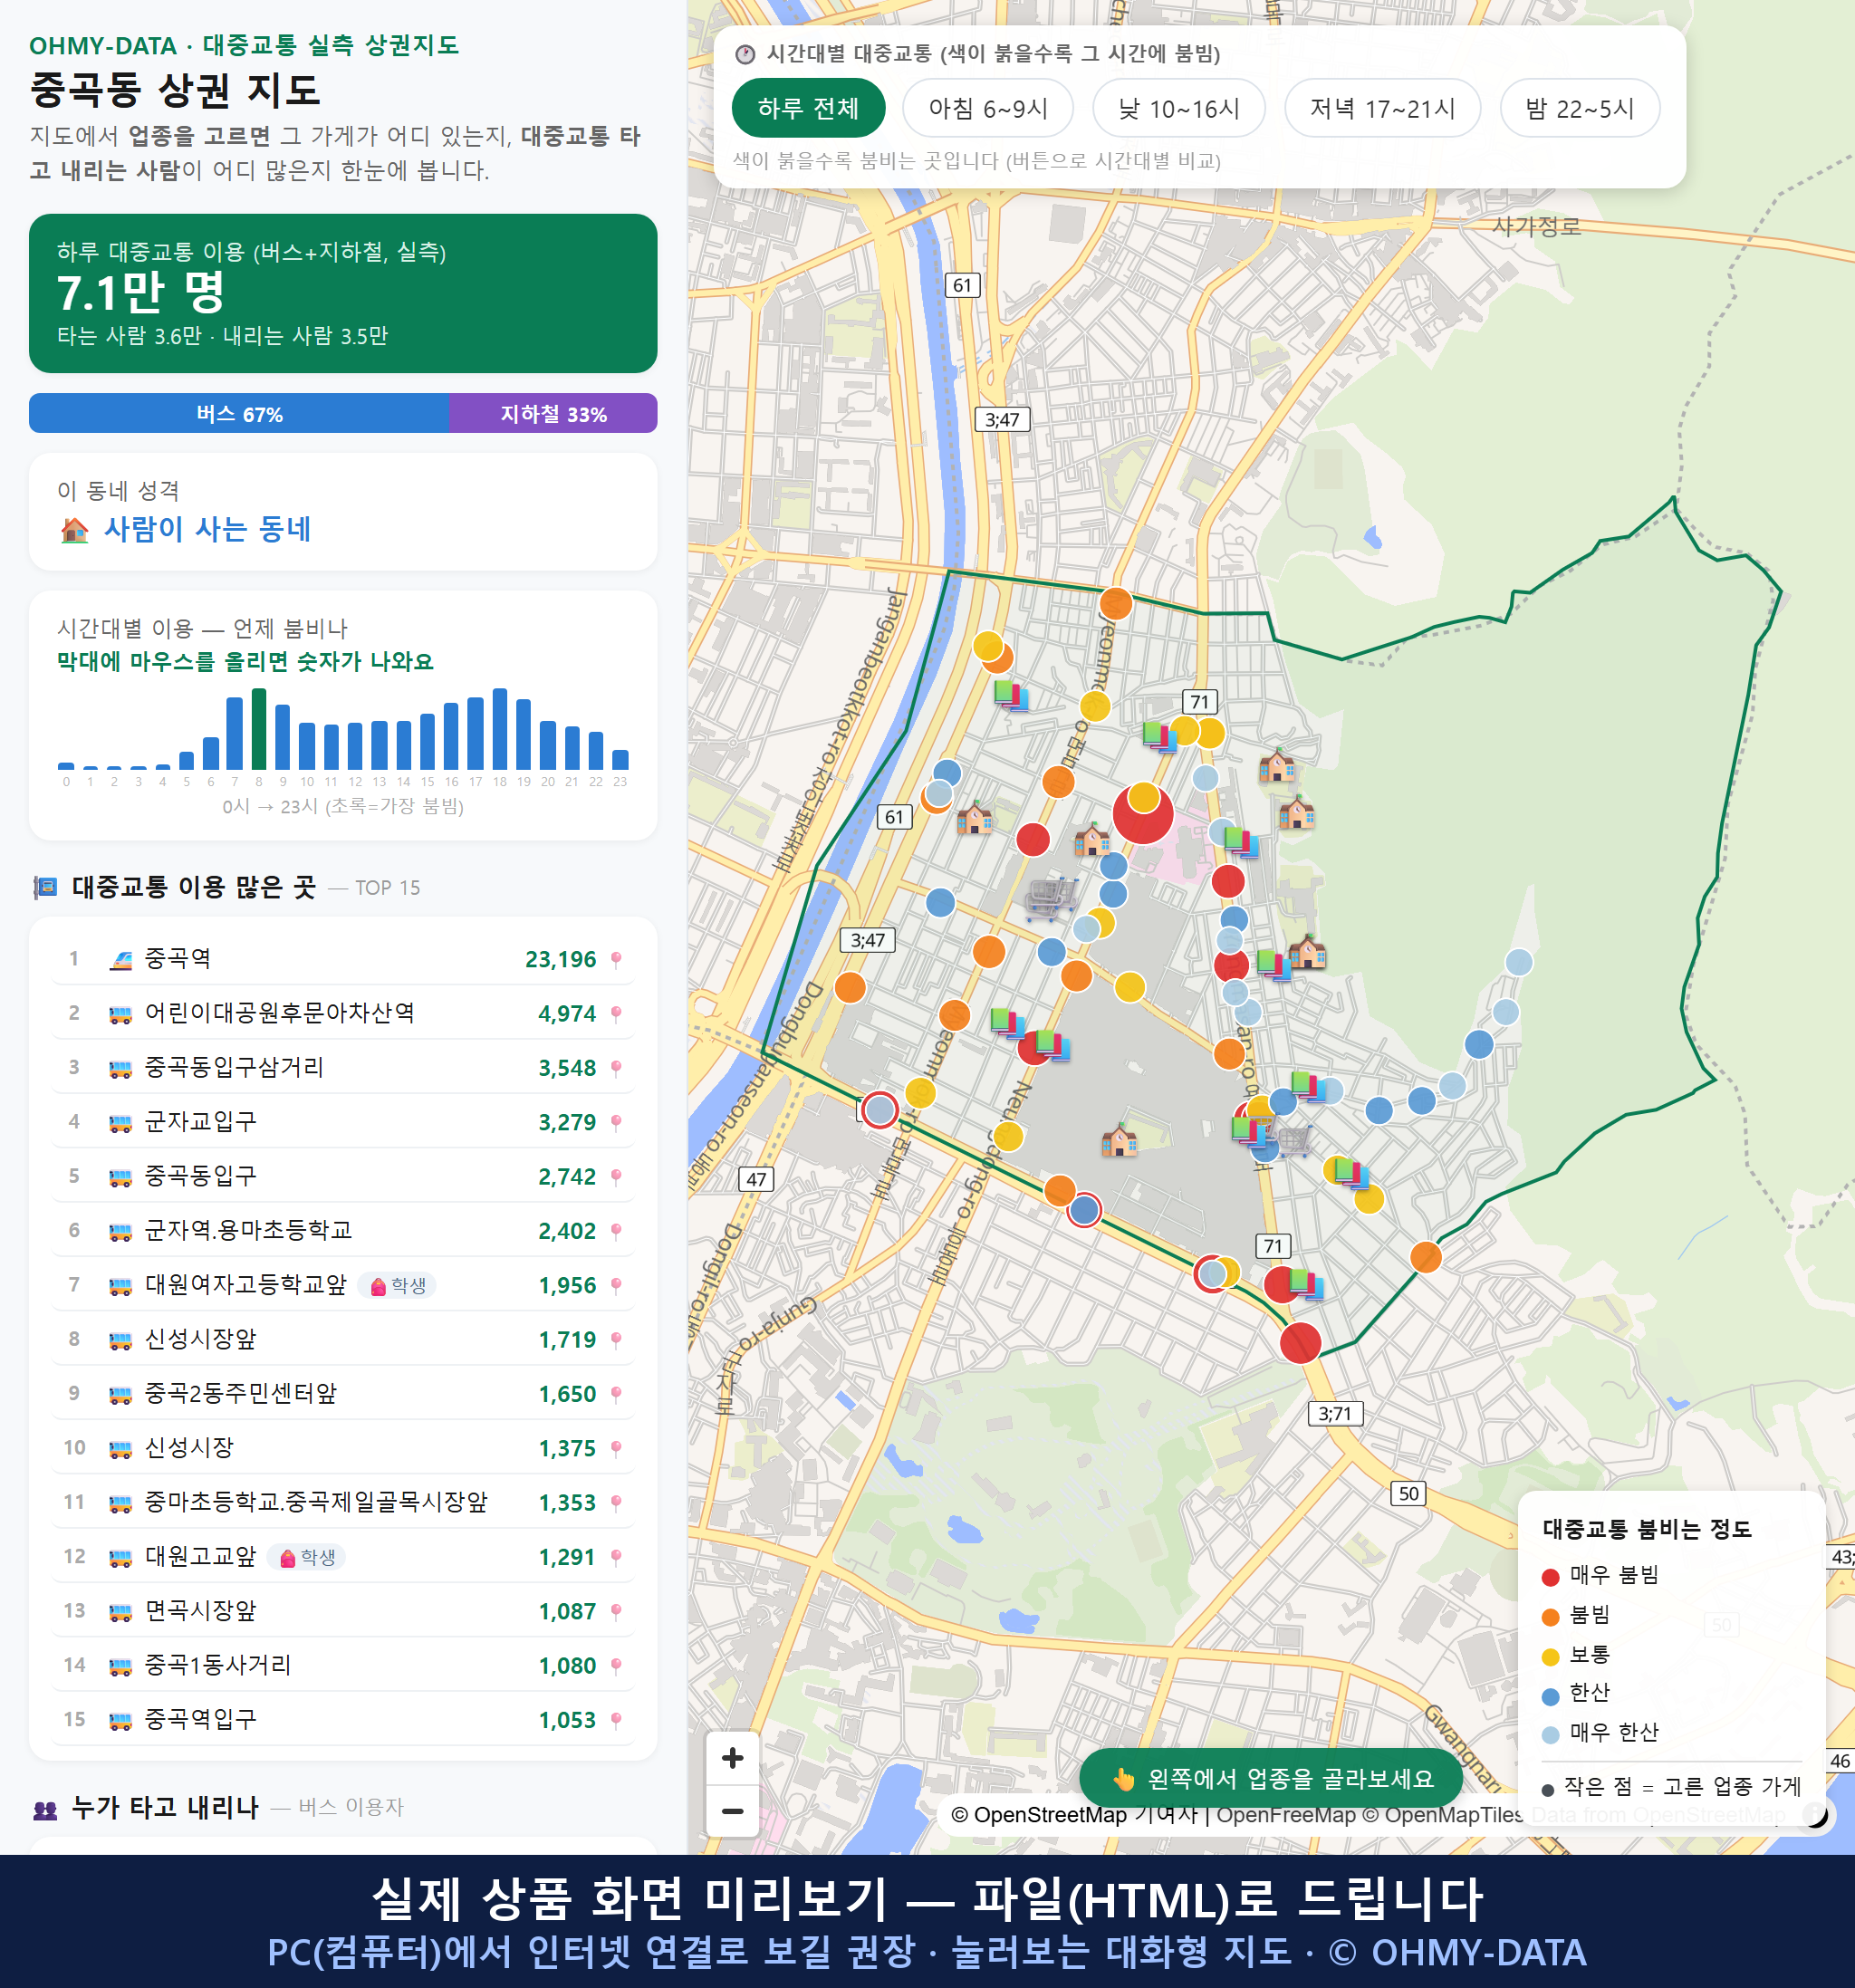
Task: Switch to 낮 10~16시 time filter
Action: [x=1179, y=108]
